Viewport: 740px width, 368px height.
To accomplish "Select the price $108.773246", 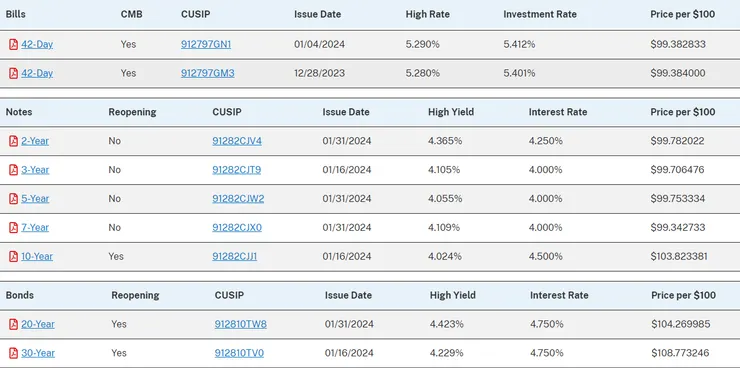I will click(x=680, y=353).
